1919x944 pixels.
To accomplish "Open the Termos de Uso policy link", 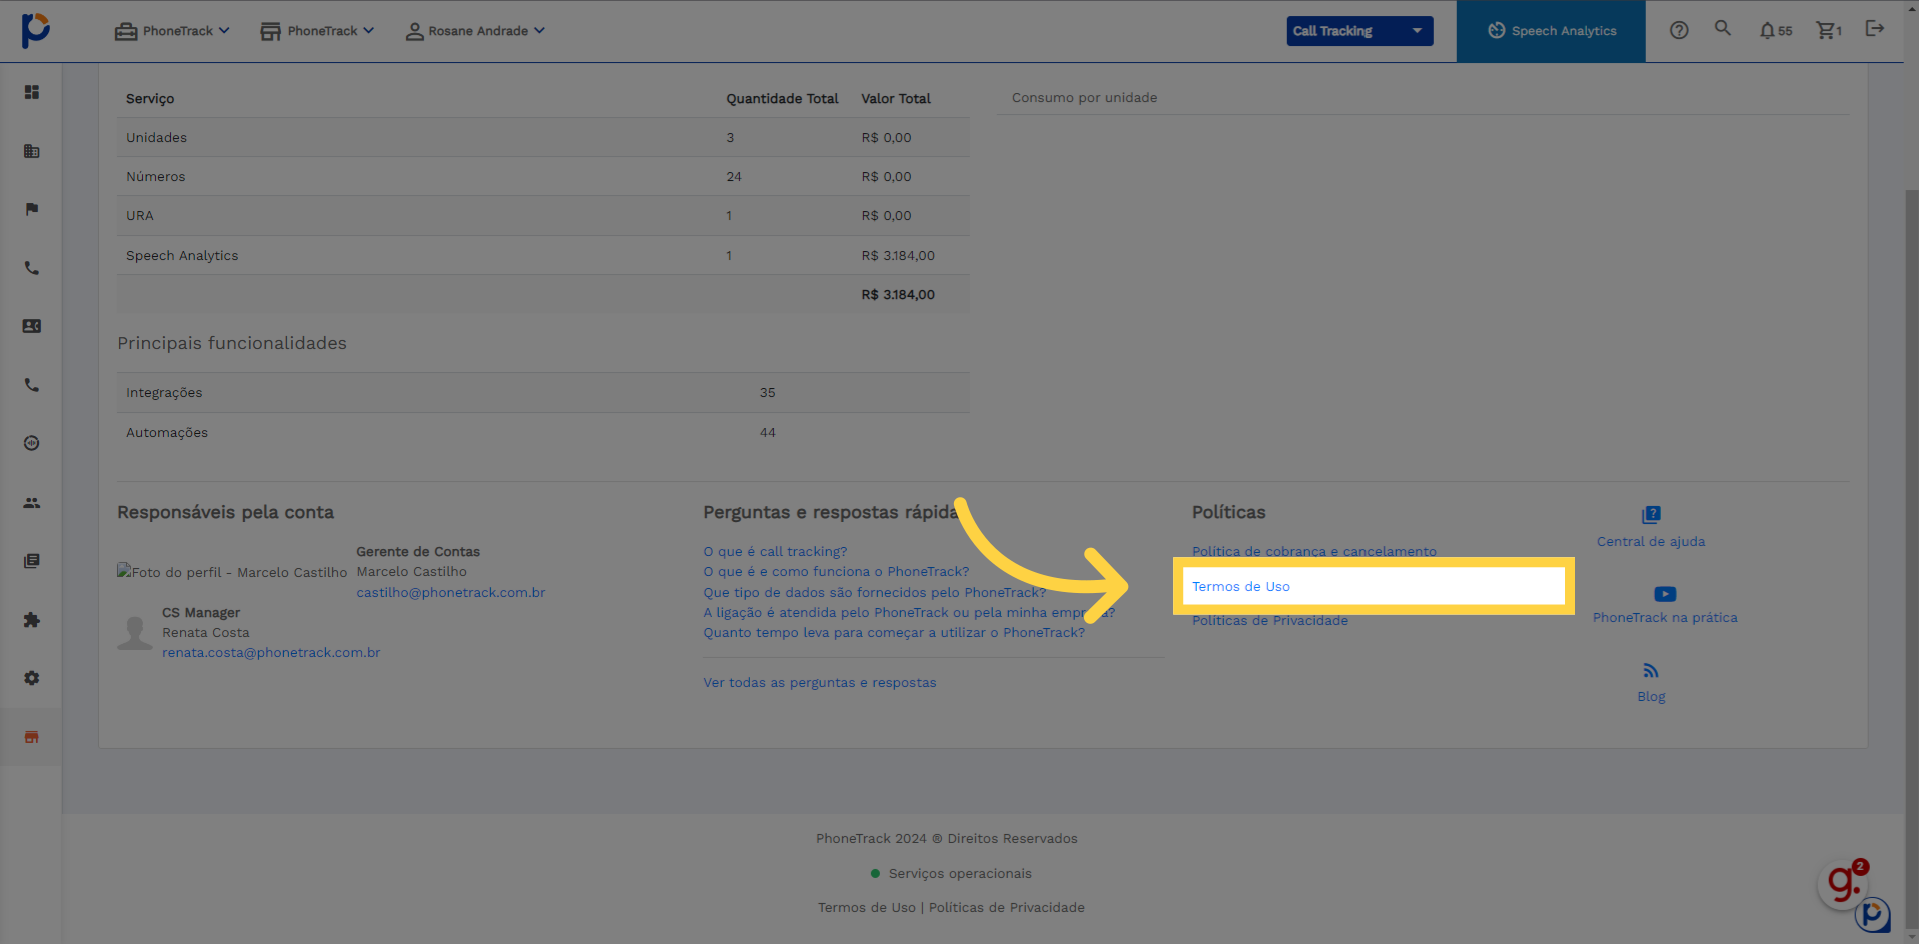I will click(1240, 586).
